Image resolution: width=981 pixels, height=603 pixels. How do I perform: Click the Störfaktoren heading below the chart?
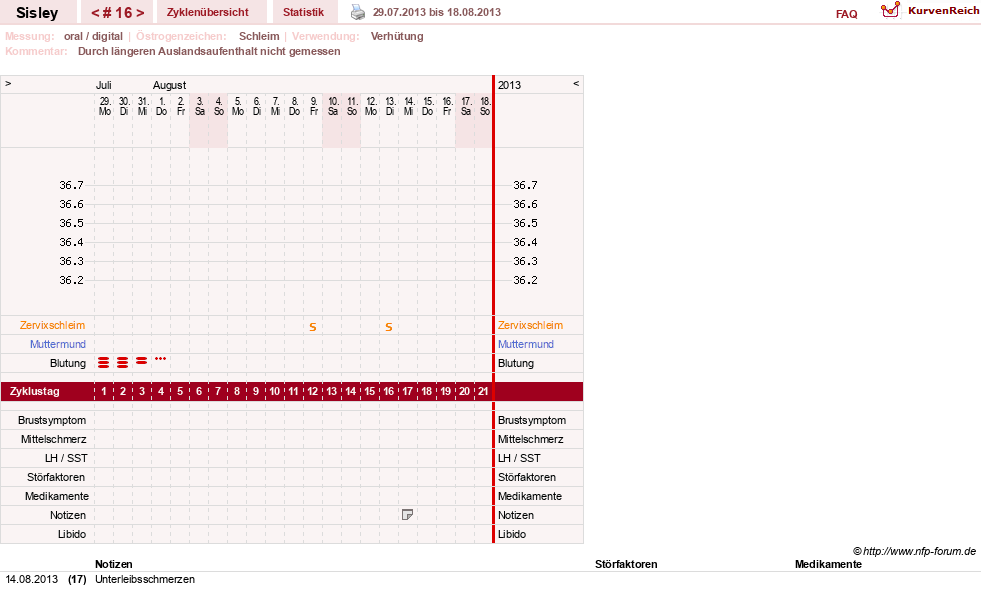click(626, 564)
